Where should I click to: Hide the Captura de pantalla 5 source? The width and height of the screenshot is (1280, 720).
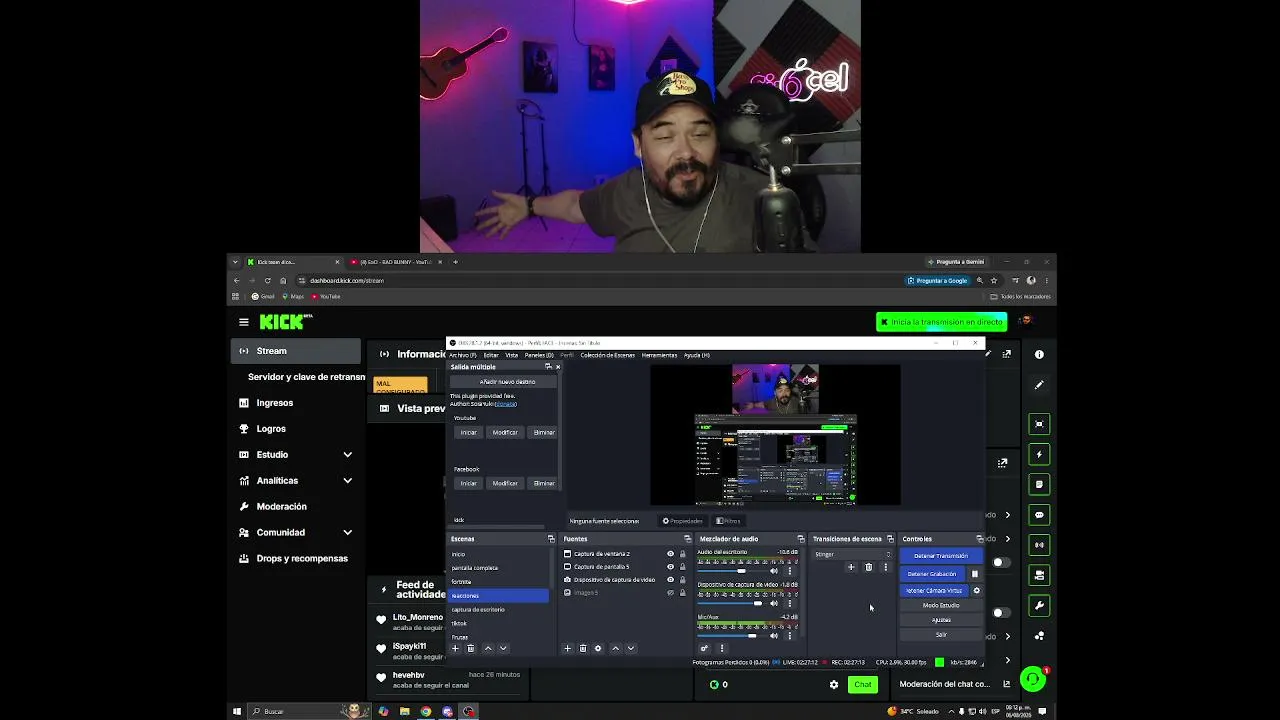(670, 567)
